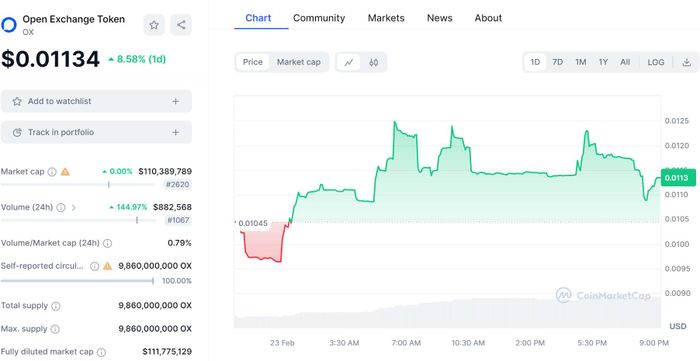The image size is (700, 361).
Task: Select the 7D time range
Action: click(558, 62)
